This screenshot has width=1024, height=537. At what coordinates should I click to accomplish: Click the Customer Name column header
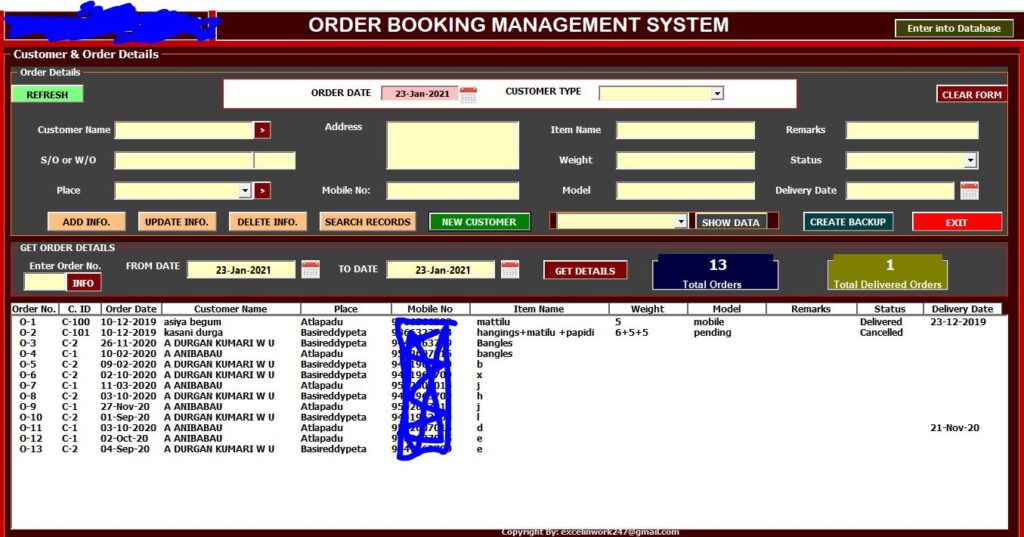tap(231, 309)
